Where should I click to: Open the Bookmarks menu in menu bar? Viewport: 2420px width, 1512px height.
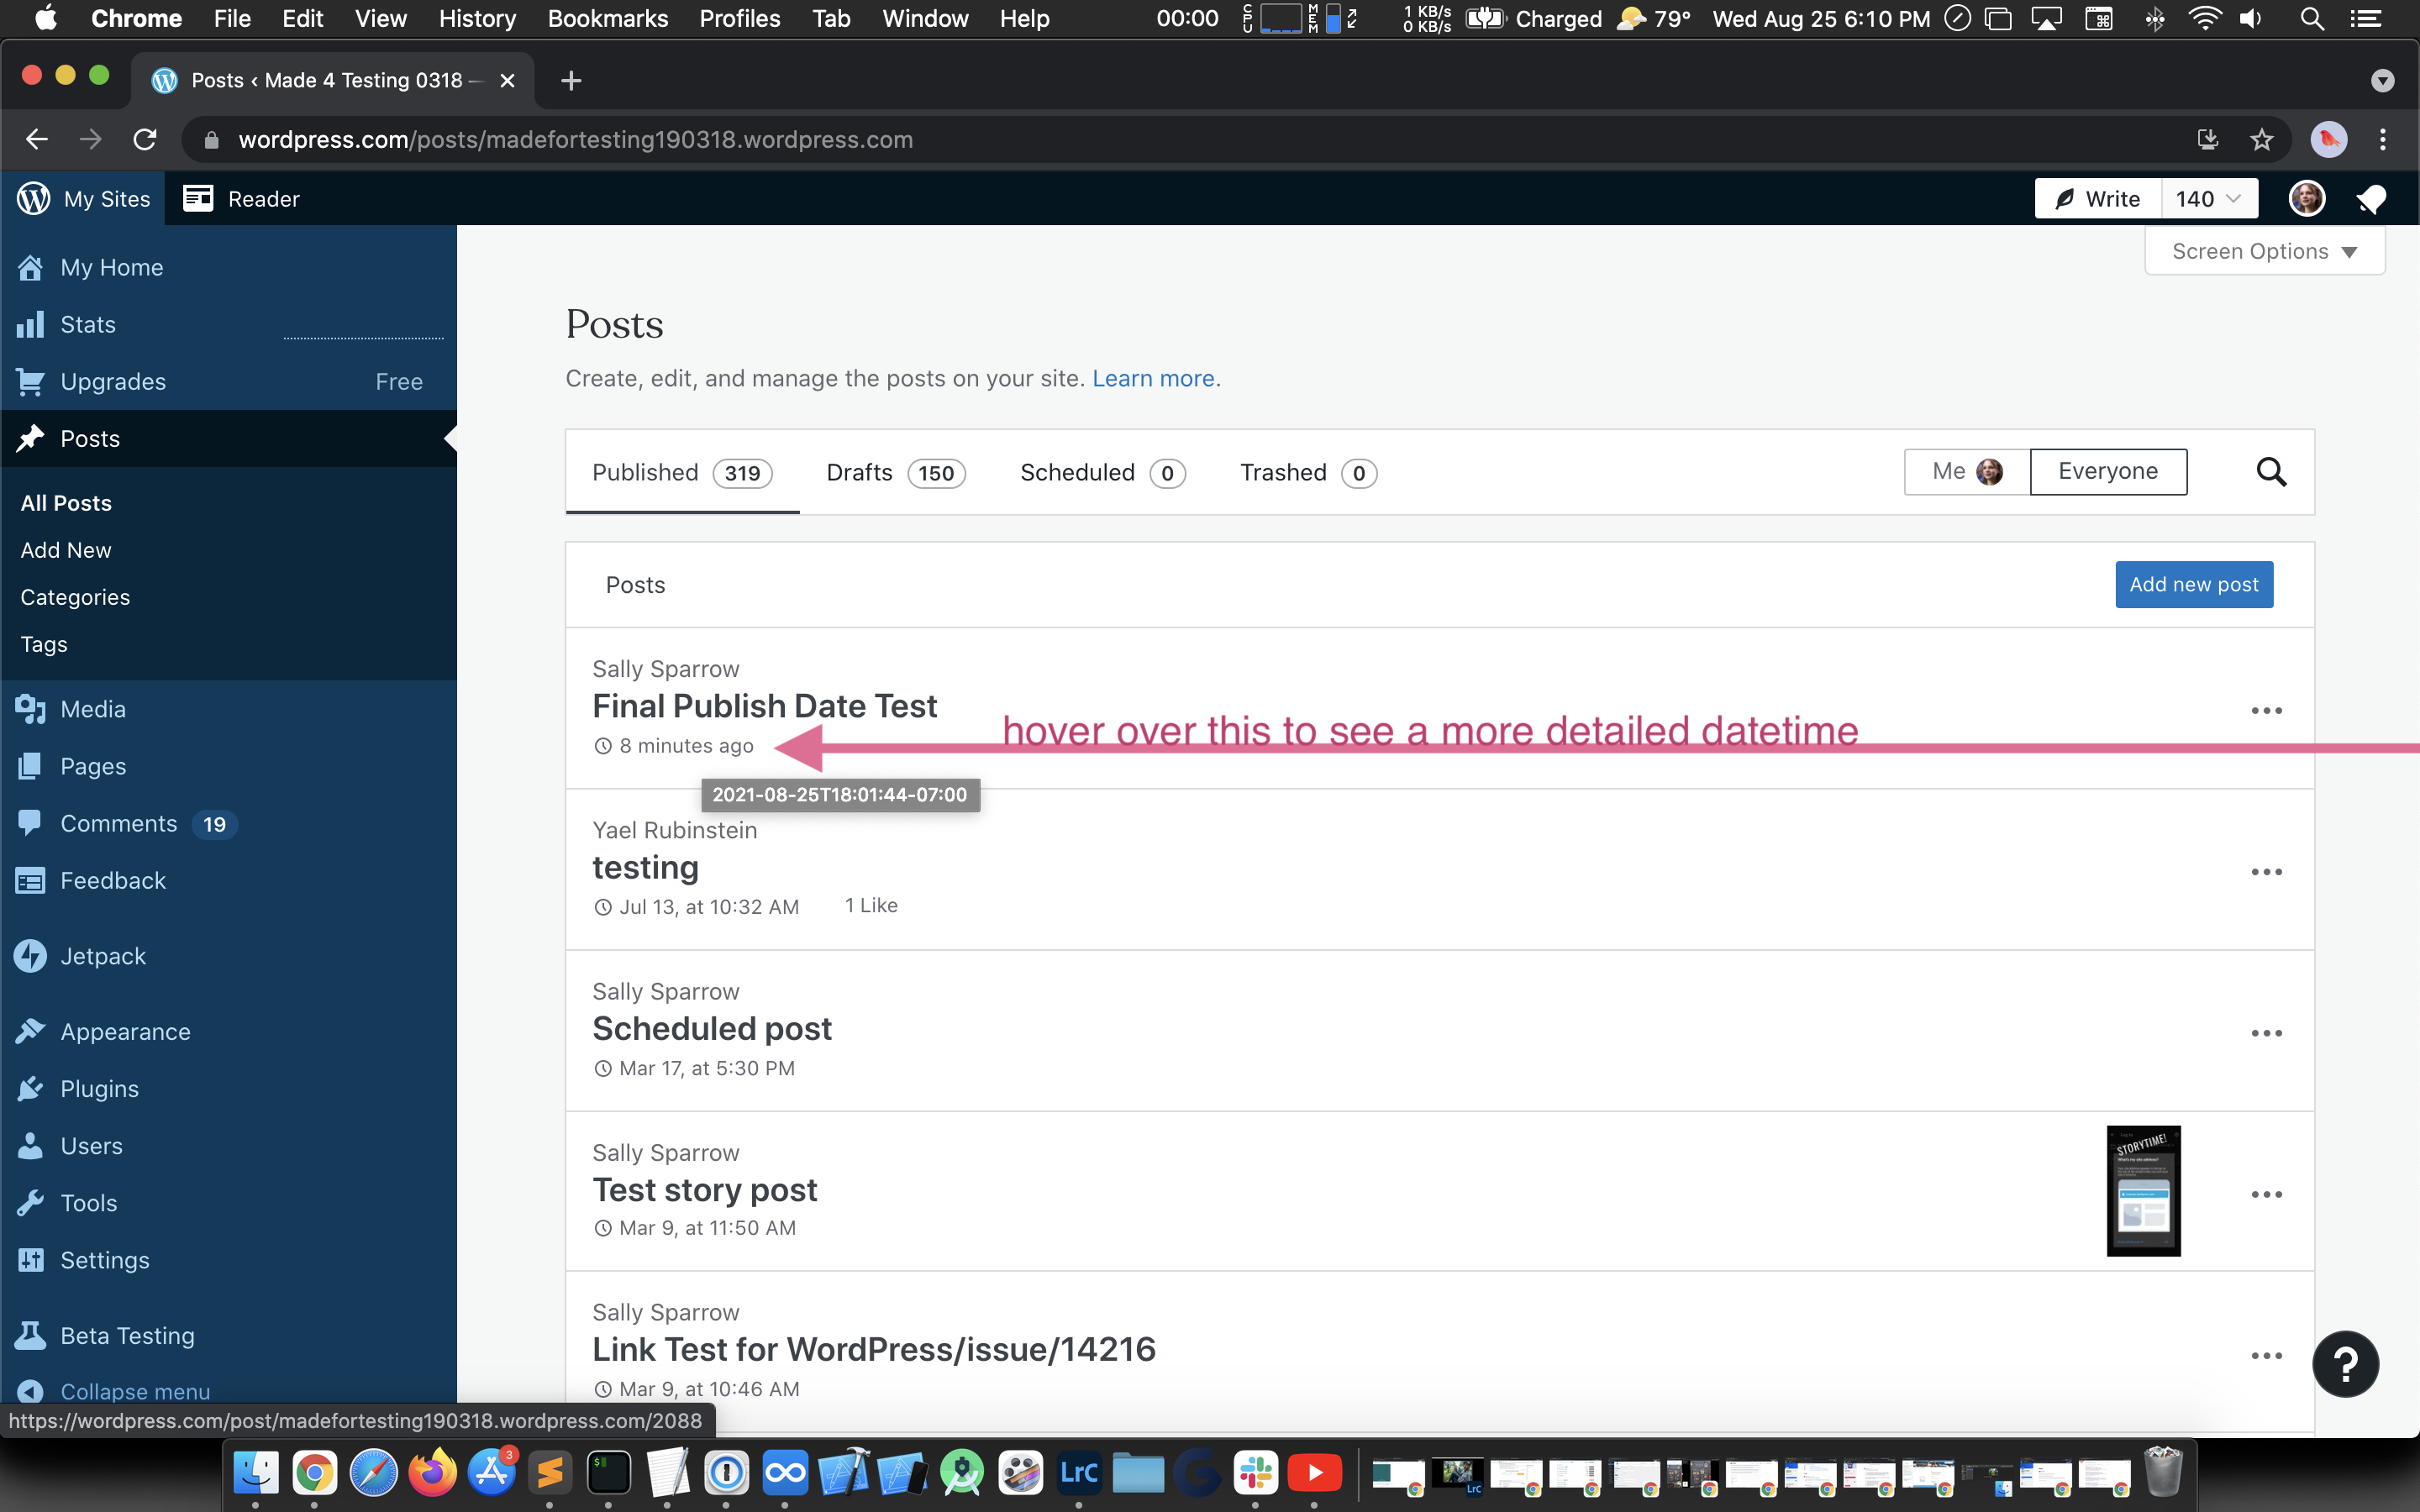click(x=607, y=18)
